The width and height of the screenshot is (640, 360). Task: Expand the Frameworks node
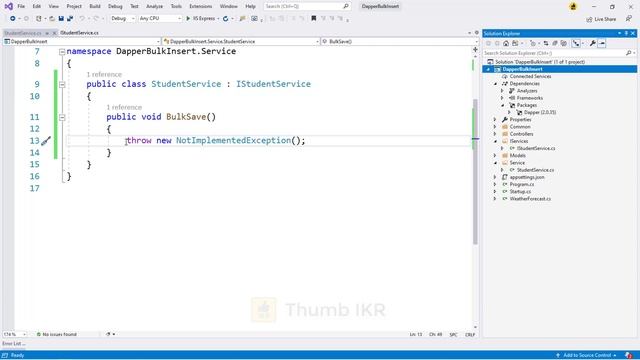click(x=502, y=98)
